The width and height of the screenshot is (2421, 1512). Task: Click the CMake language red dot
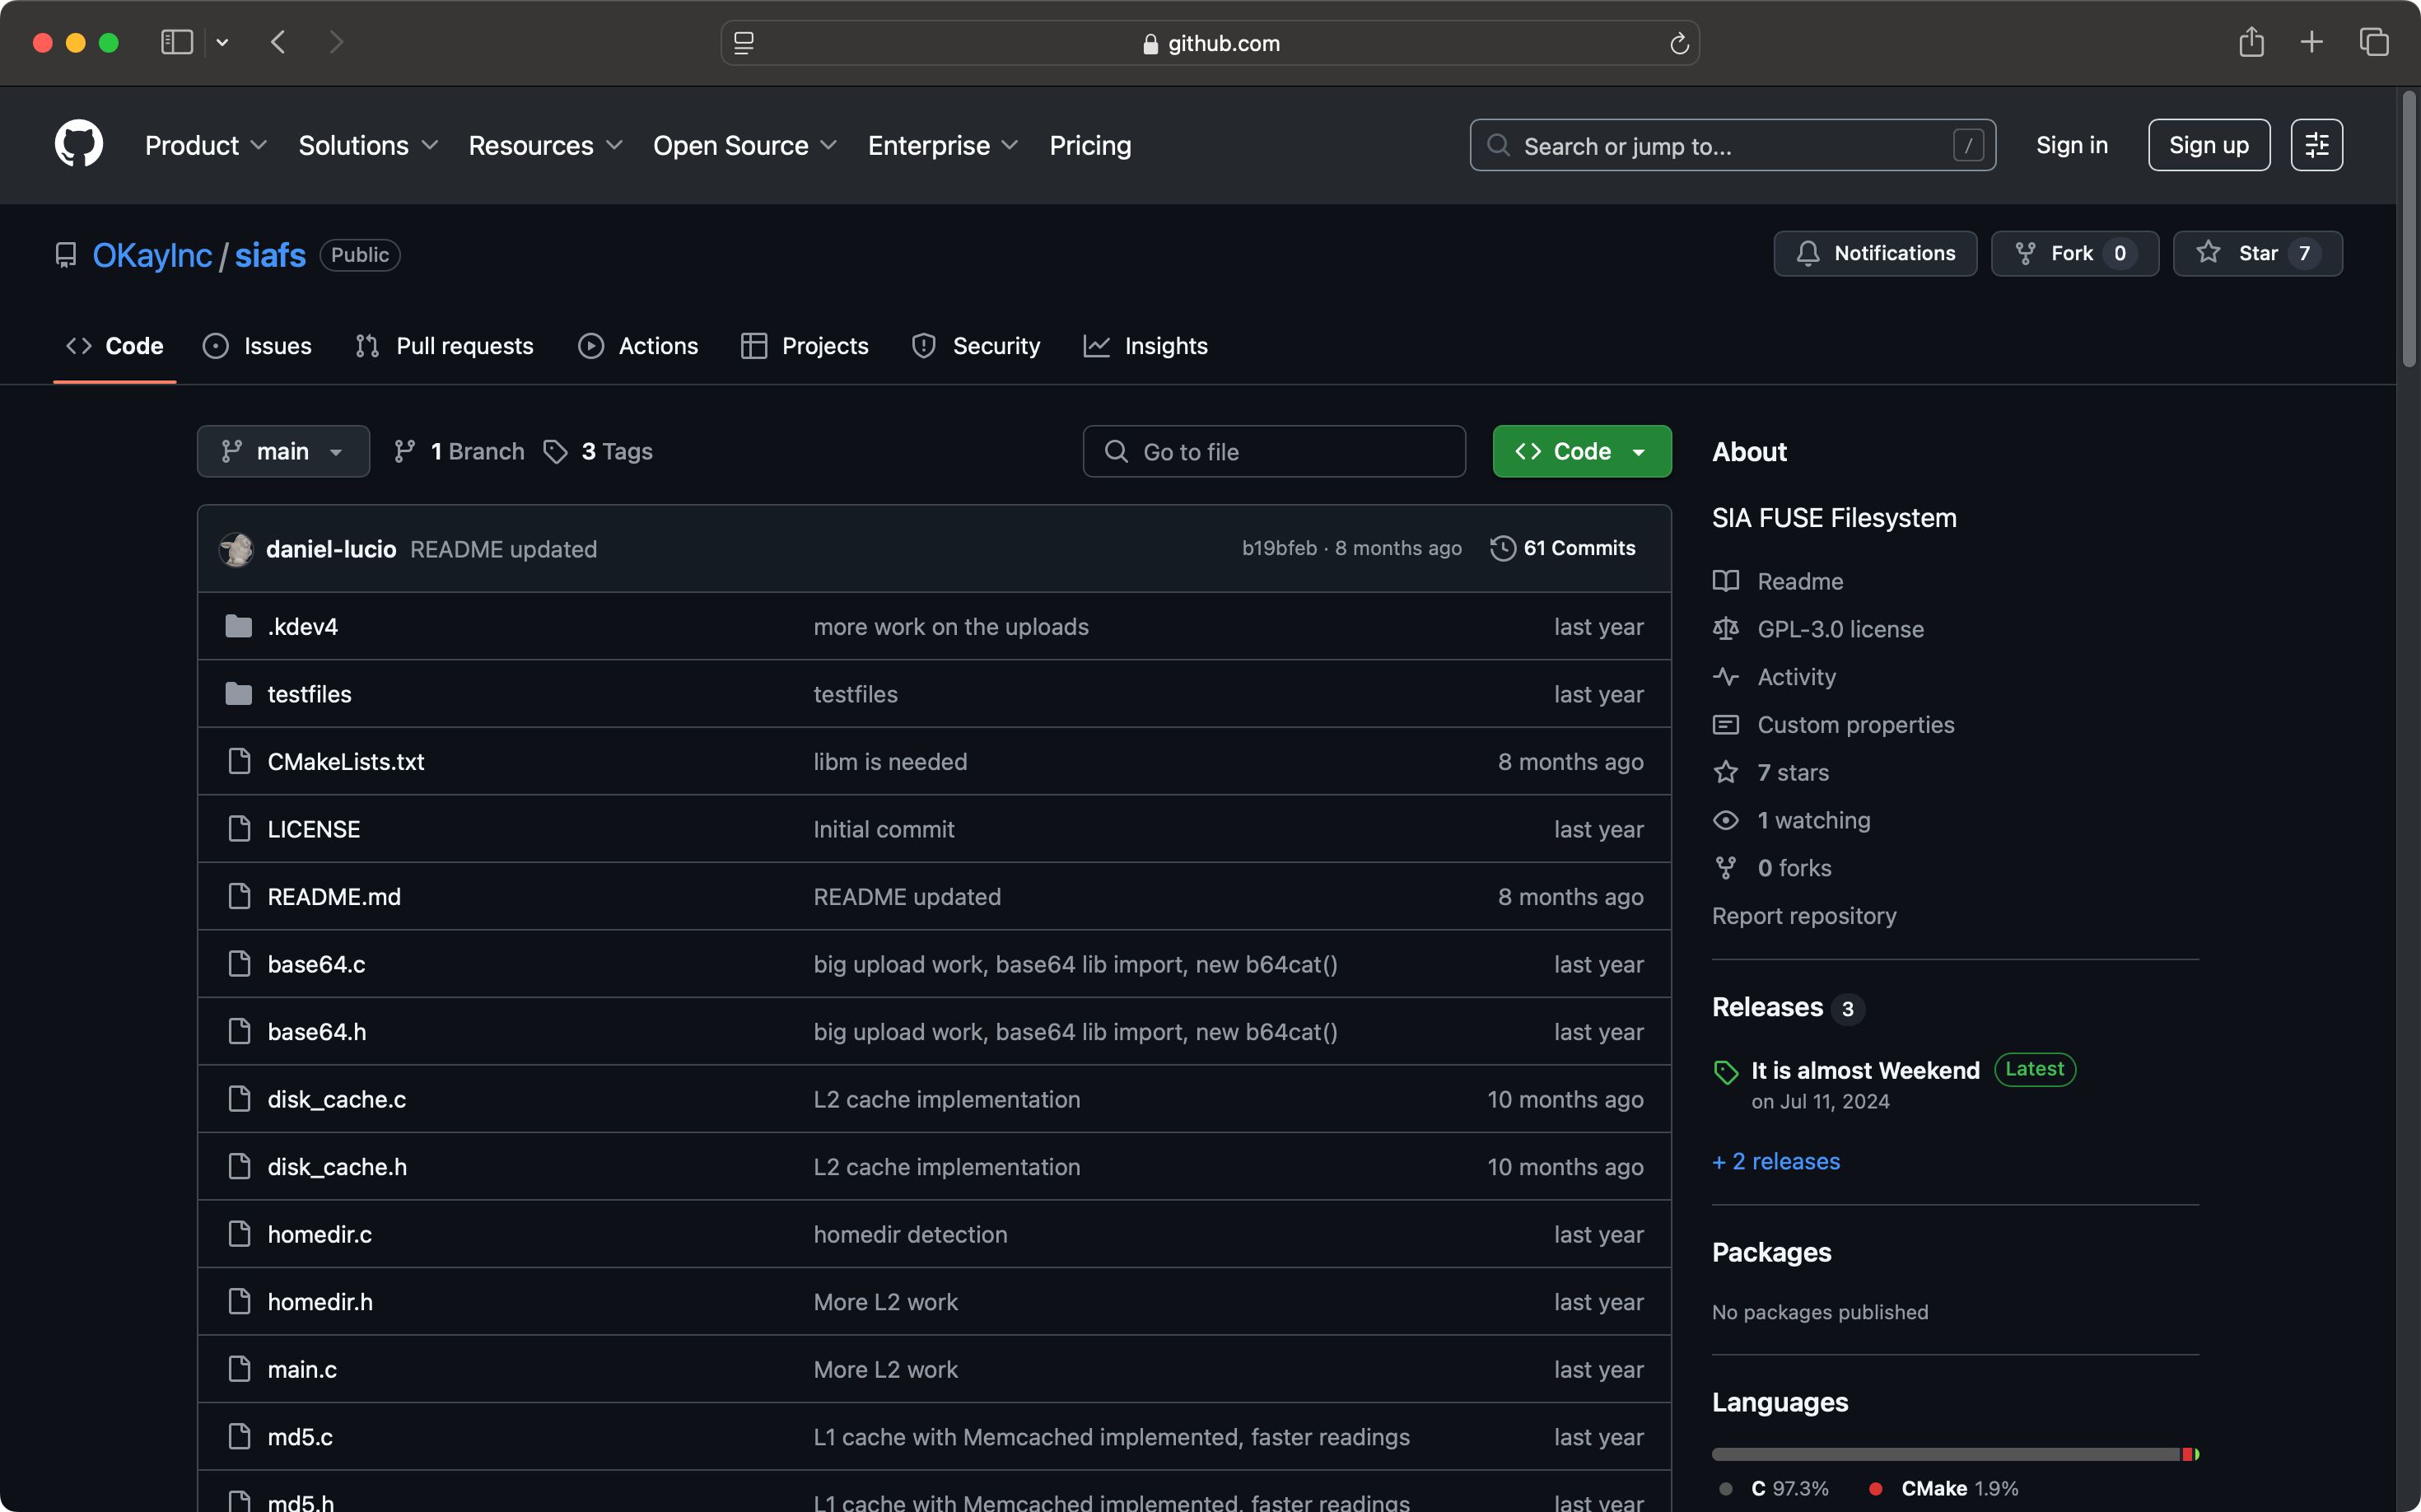tap(1875, 1488)
